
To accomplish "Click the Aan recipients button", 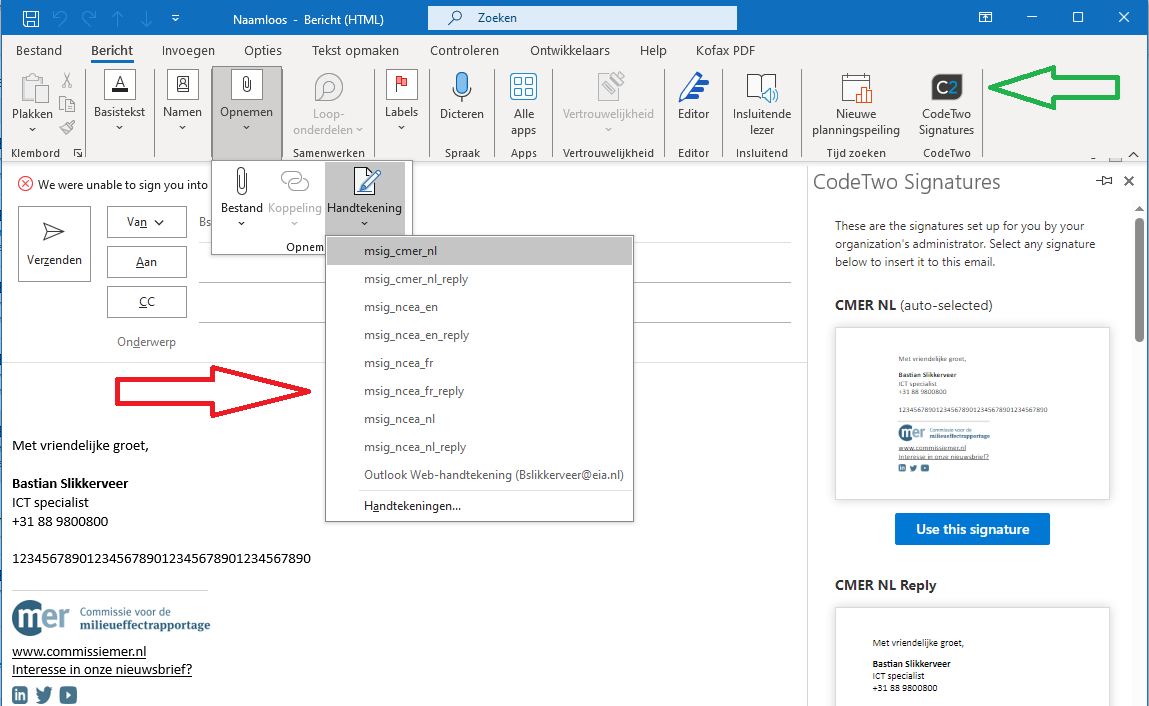I will click(x=147, y=262).
